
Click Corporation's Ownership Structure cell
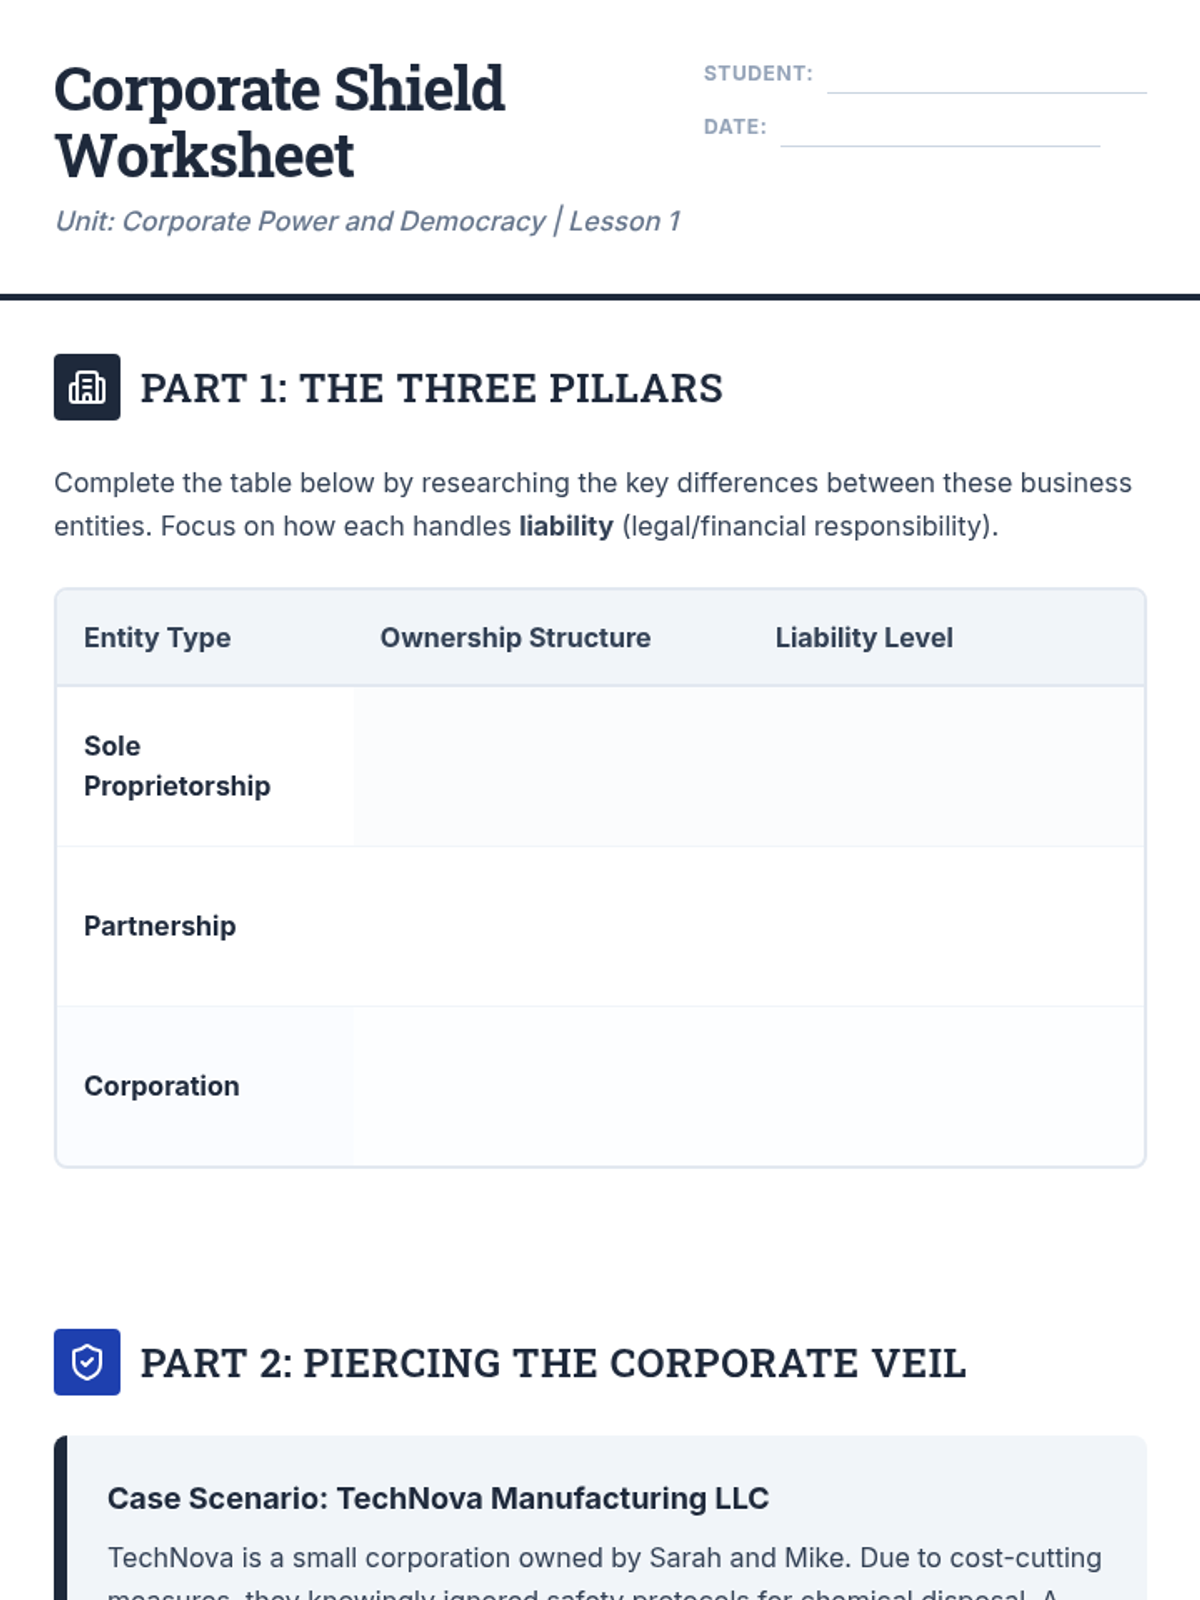[550, 1086]
